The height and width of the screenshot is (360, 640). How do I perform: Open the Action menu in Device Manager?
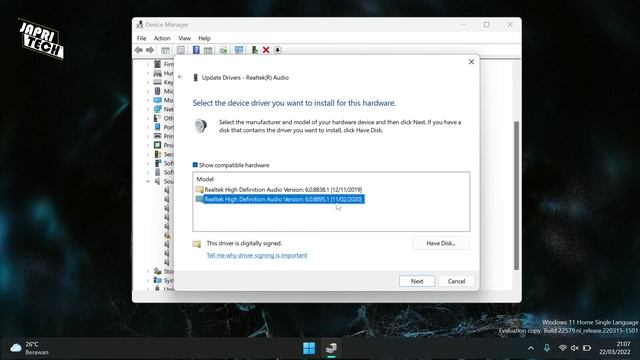[162, 38]
